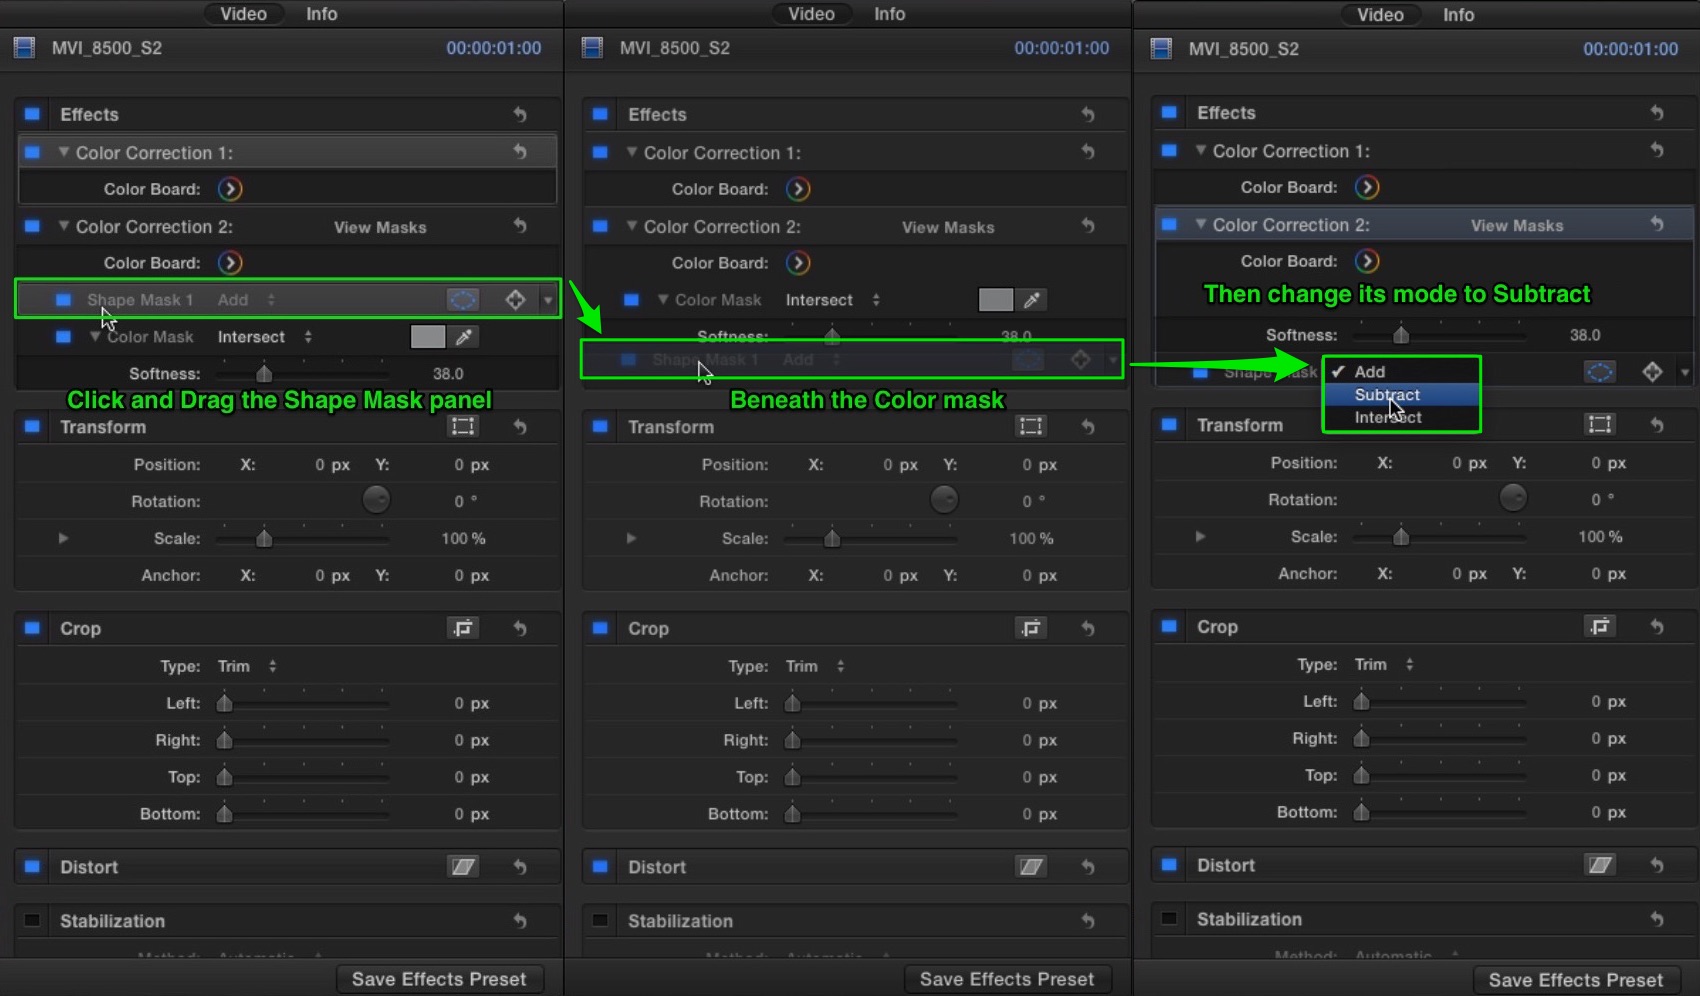Image resolution: width=1700 pixels, height=996 pixels.
Task: Toggle Effects checkbox in left panel
Action: tap(32, 114)
